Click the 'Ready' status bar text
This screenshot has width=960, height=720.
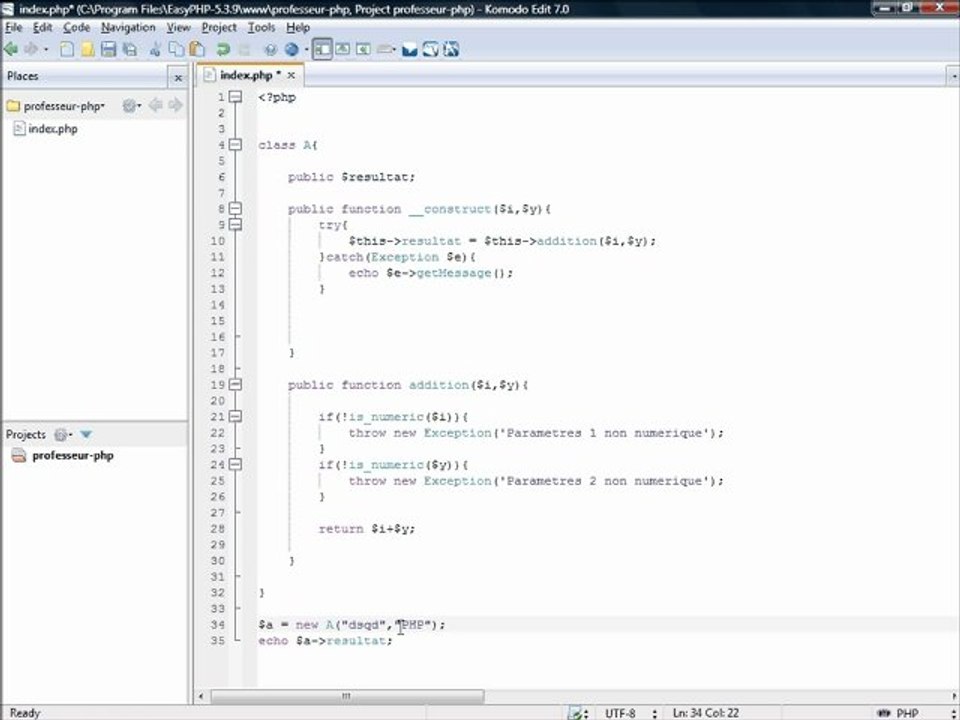(25, 713)
